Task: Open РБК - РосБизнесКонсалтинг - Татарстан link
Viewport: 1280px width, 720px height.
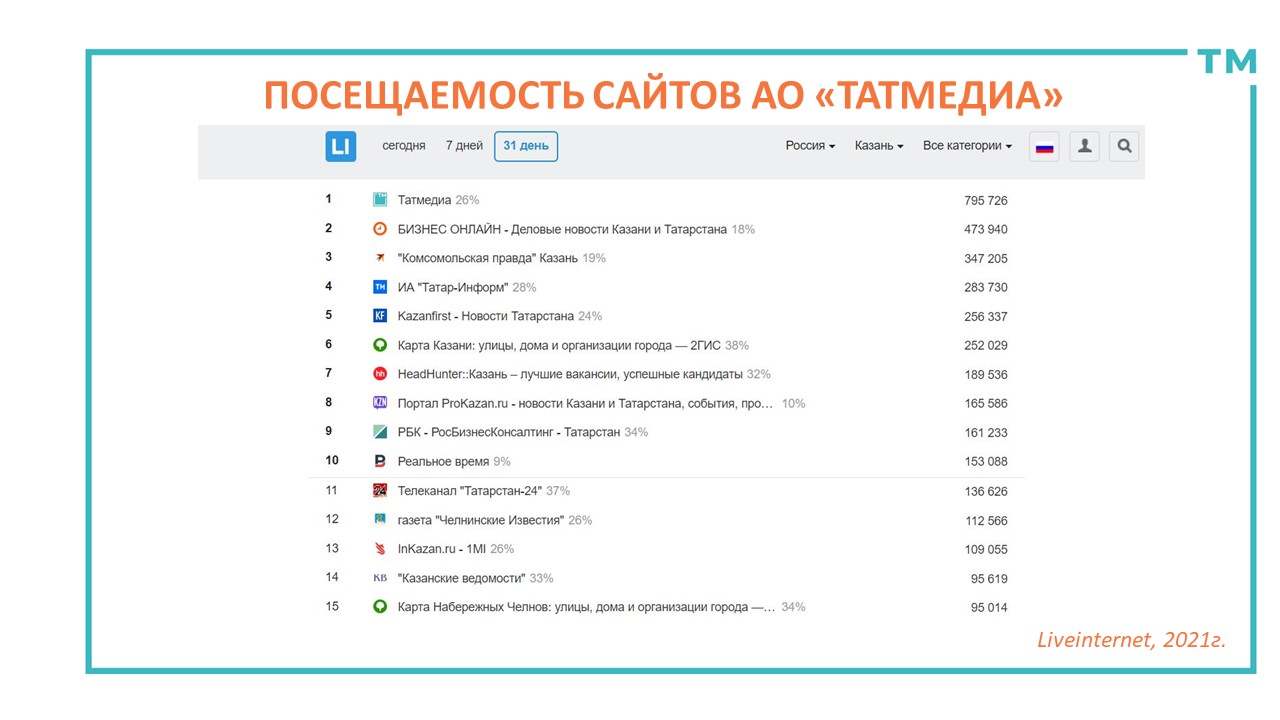Action: pyautogui.click(x=509, y=432)
